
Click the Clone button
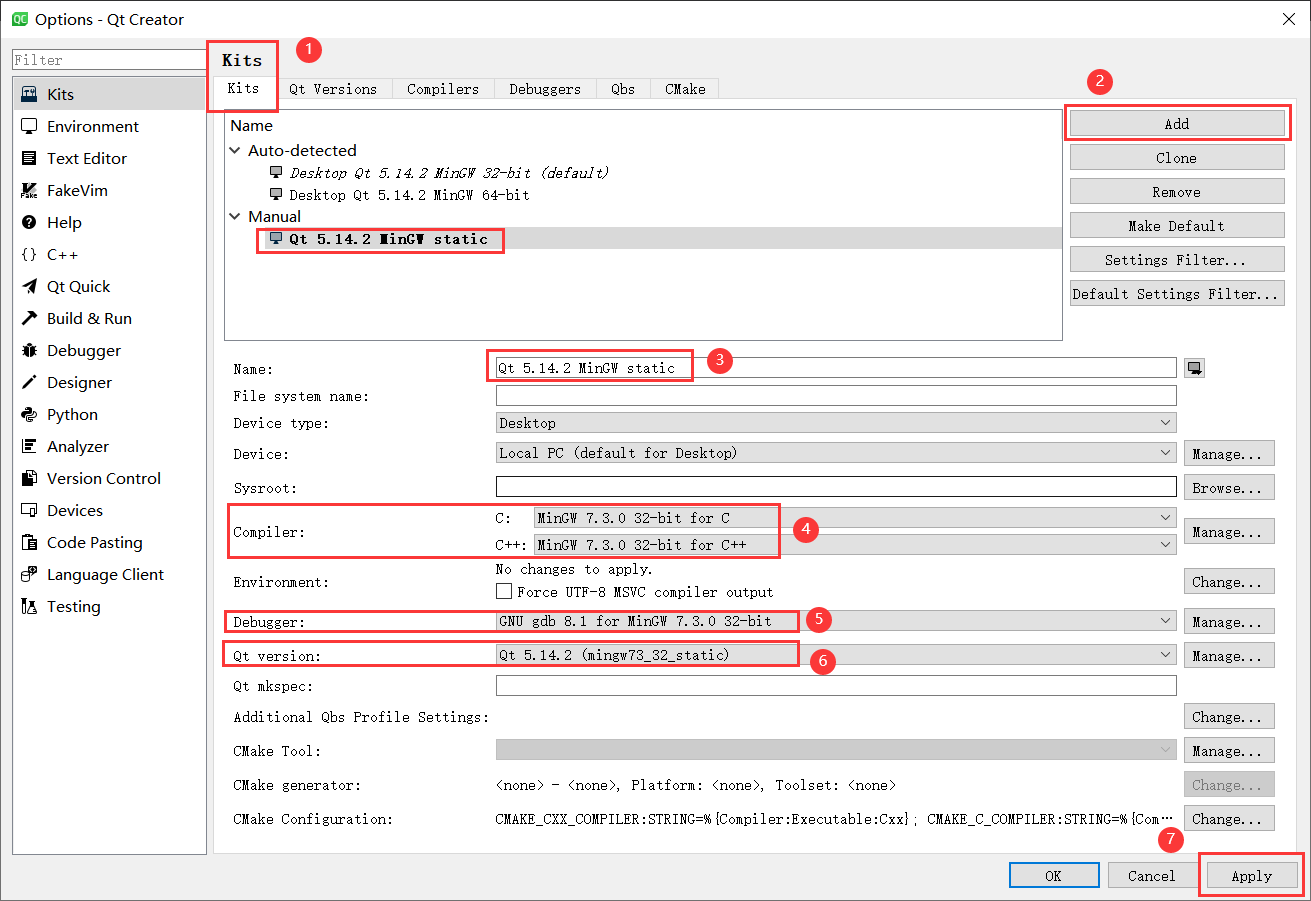pos(1176,157)
